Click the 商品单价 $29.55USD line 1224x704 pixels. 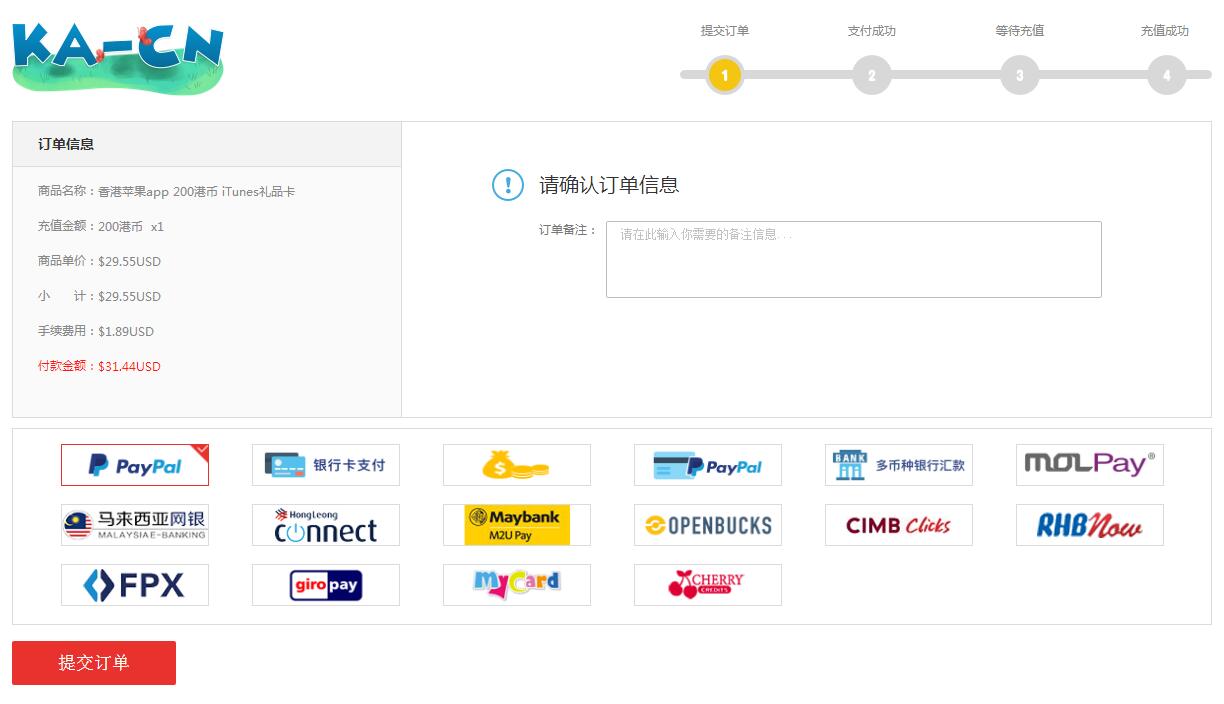click(x=99, y=262)
